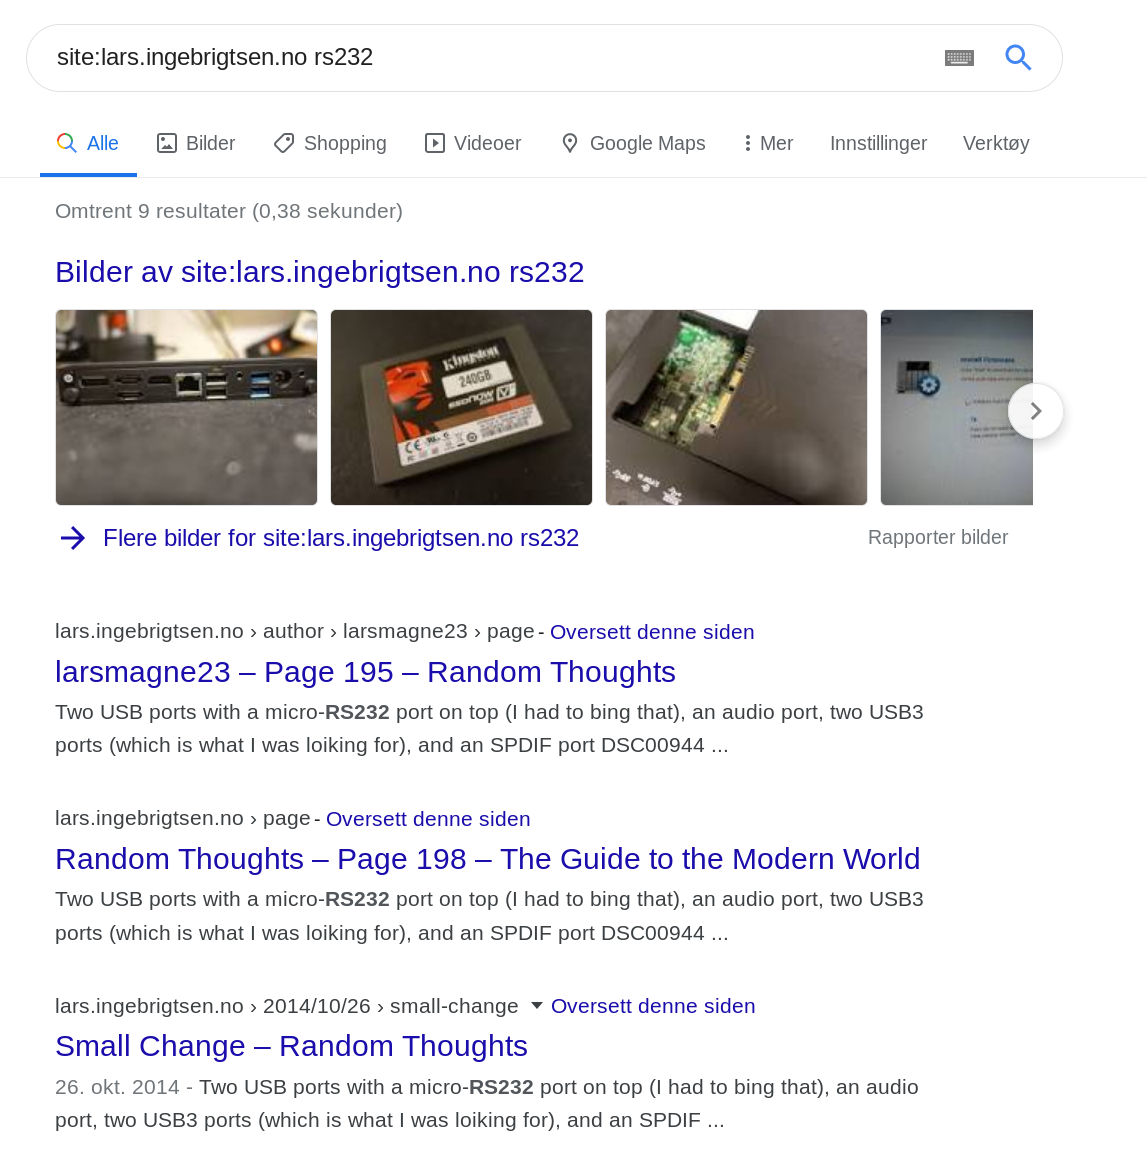Open the Bilder tab
The image size is (1147, 1163).
point(196,143)
